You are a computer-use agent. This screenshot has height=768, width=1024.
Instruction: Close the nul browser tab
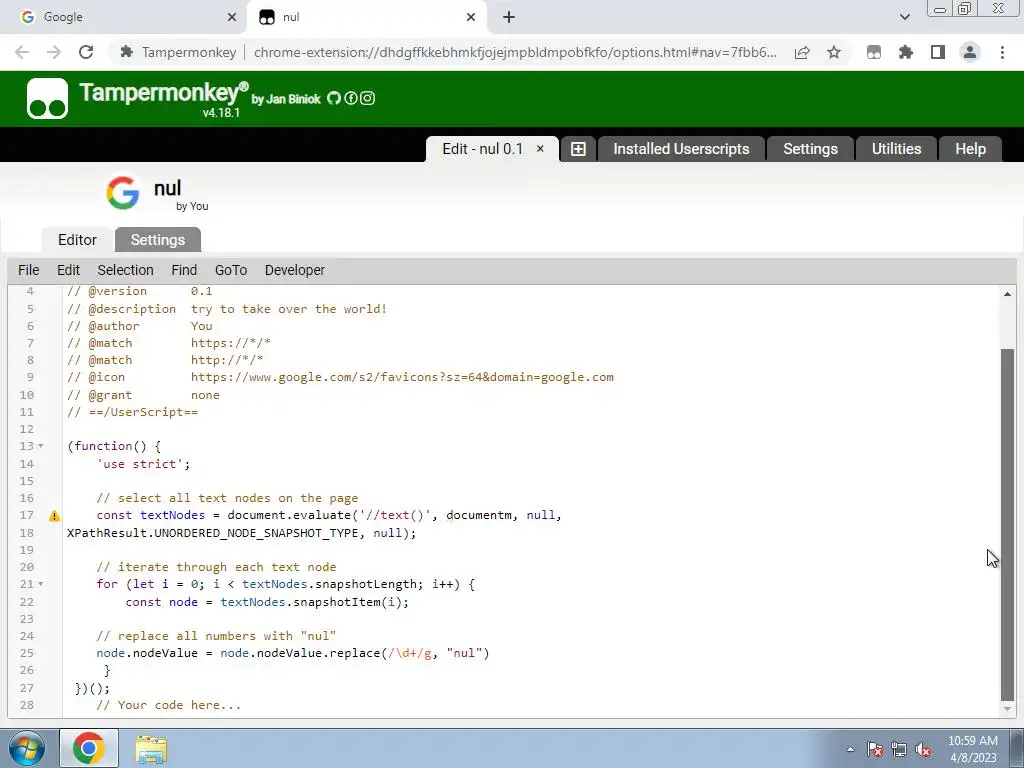[471, 17]
